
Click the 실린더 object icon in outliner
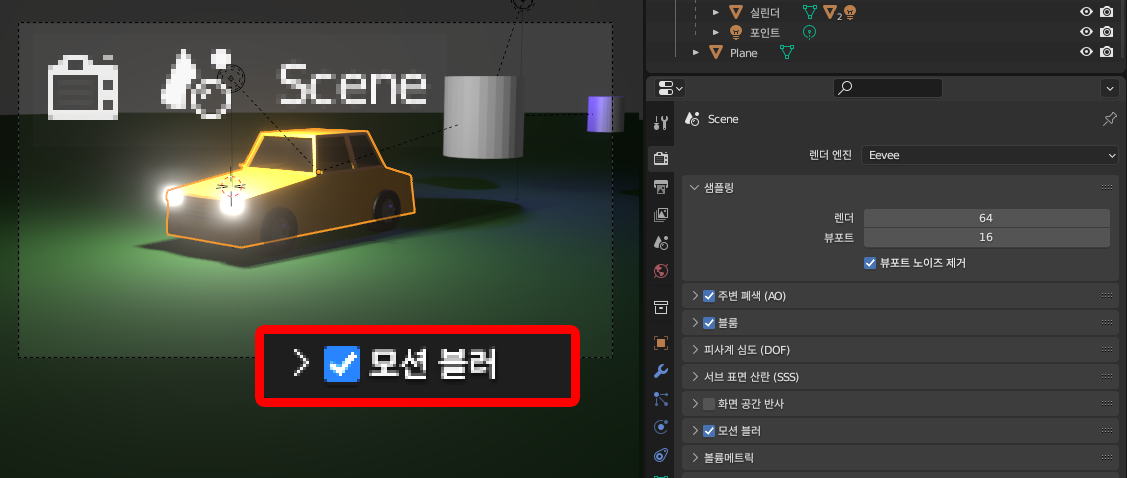pyautogui.click(x=735, y=12)
